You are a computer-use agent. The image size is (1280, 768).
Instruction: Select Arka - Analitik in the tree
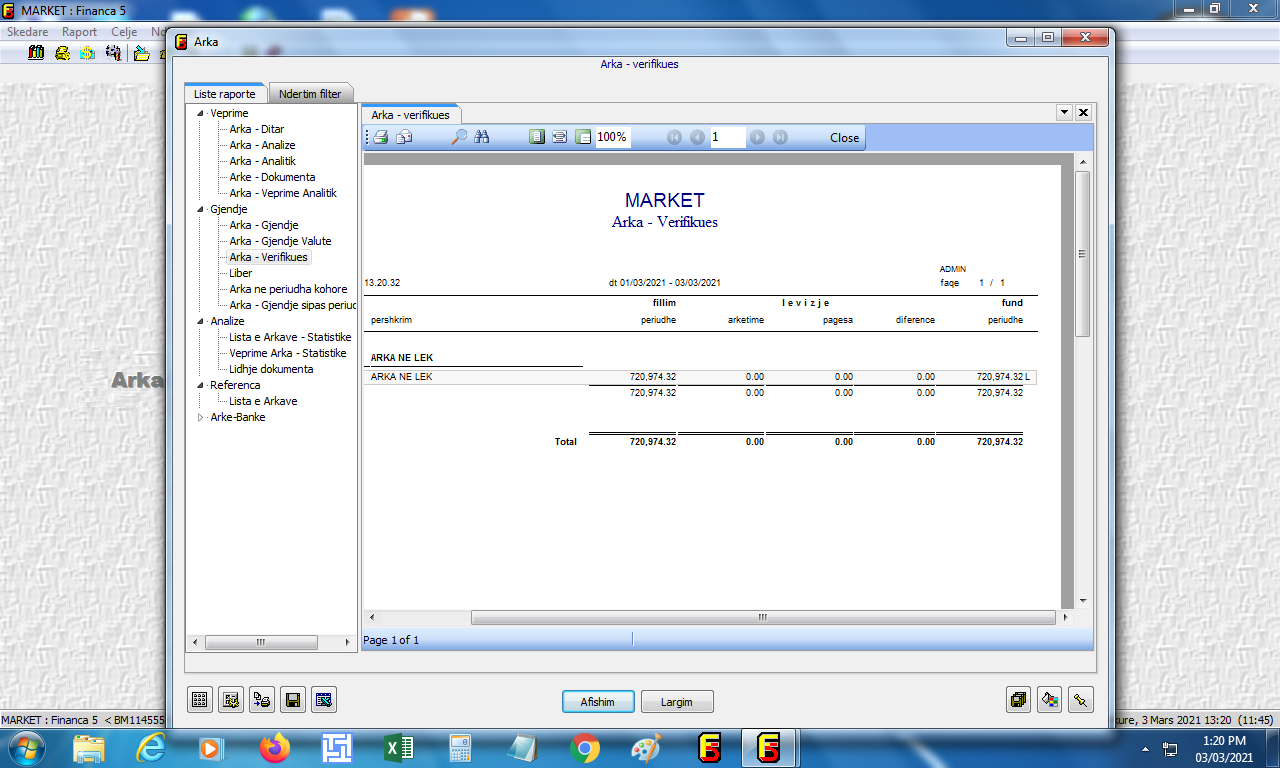click(262, 161)
